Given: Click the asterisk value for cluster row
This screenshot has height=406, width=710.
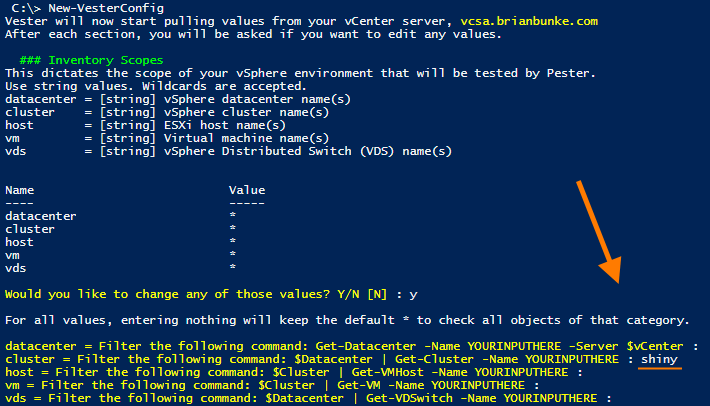Looking at the screenshot, I should tap(232, 229).
